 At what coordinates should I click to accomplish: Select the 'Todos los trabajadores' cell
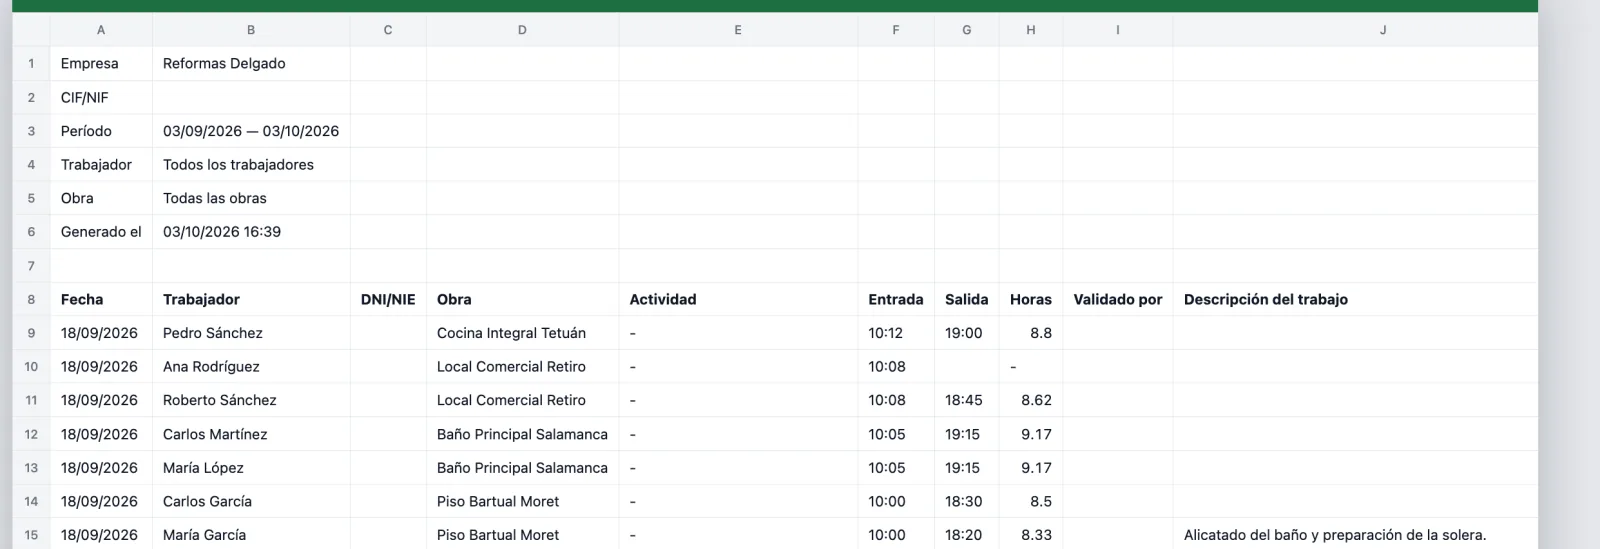(x=251, y=165)
